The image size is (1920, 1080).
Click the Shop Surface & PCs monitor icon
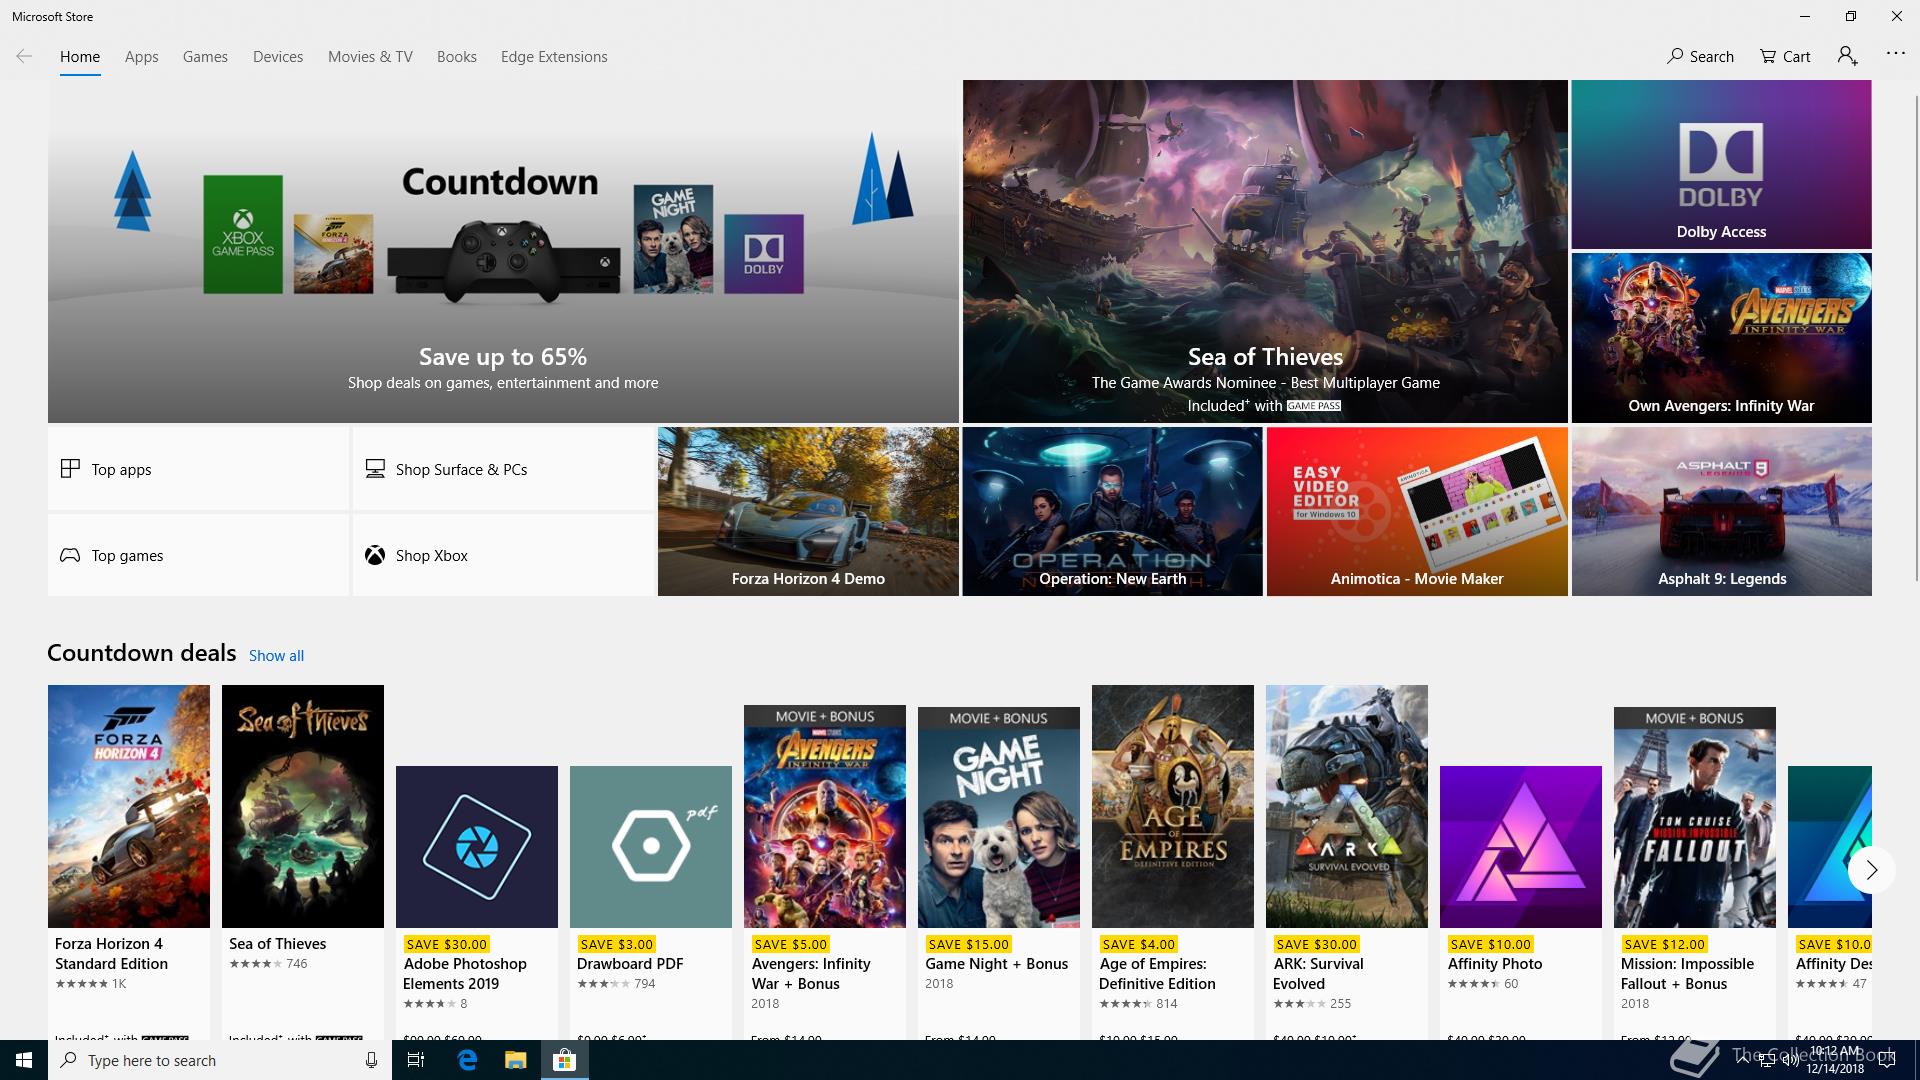[375, 468]
